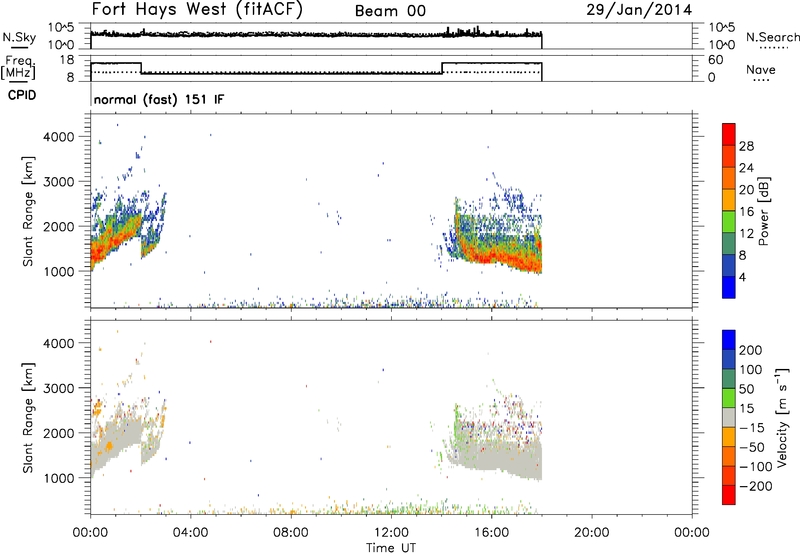
Task: Click the 20:00 time axis tick label
Action: pos(592,533)
